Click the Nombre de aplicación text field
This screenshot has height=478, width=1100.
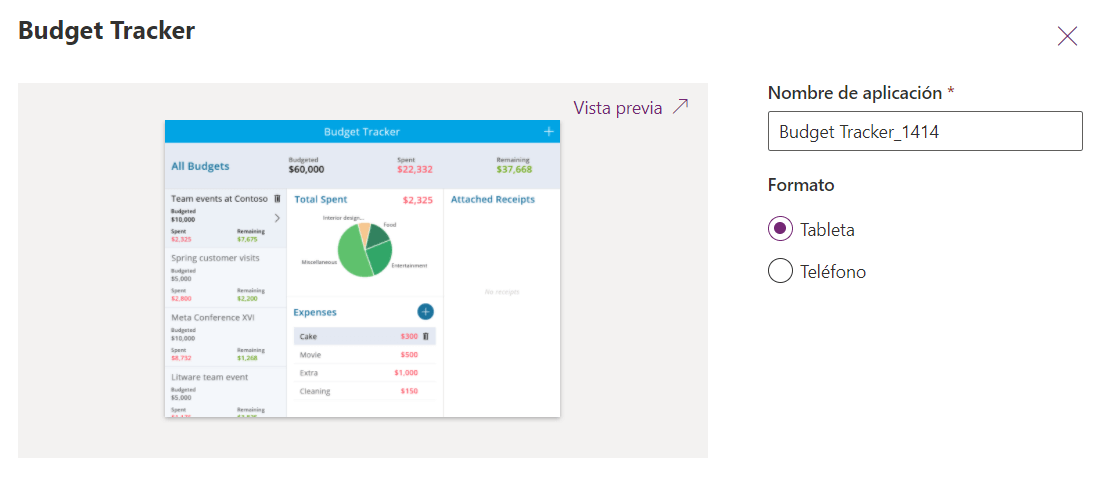tap(924, 131)
